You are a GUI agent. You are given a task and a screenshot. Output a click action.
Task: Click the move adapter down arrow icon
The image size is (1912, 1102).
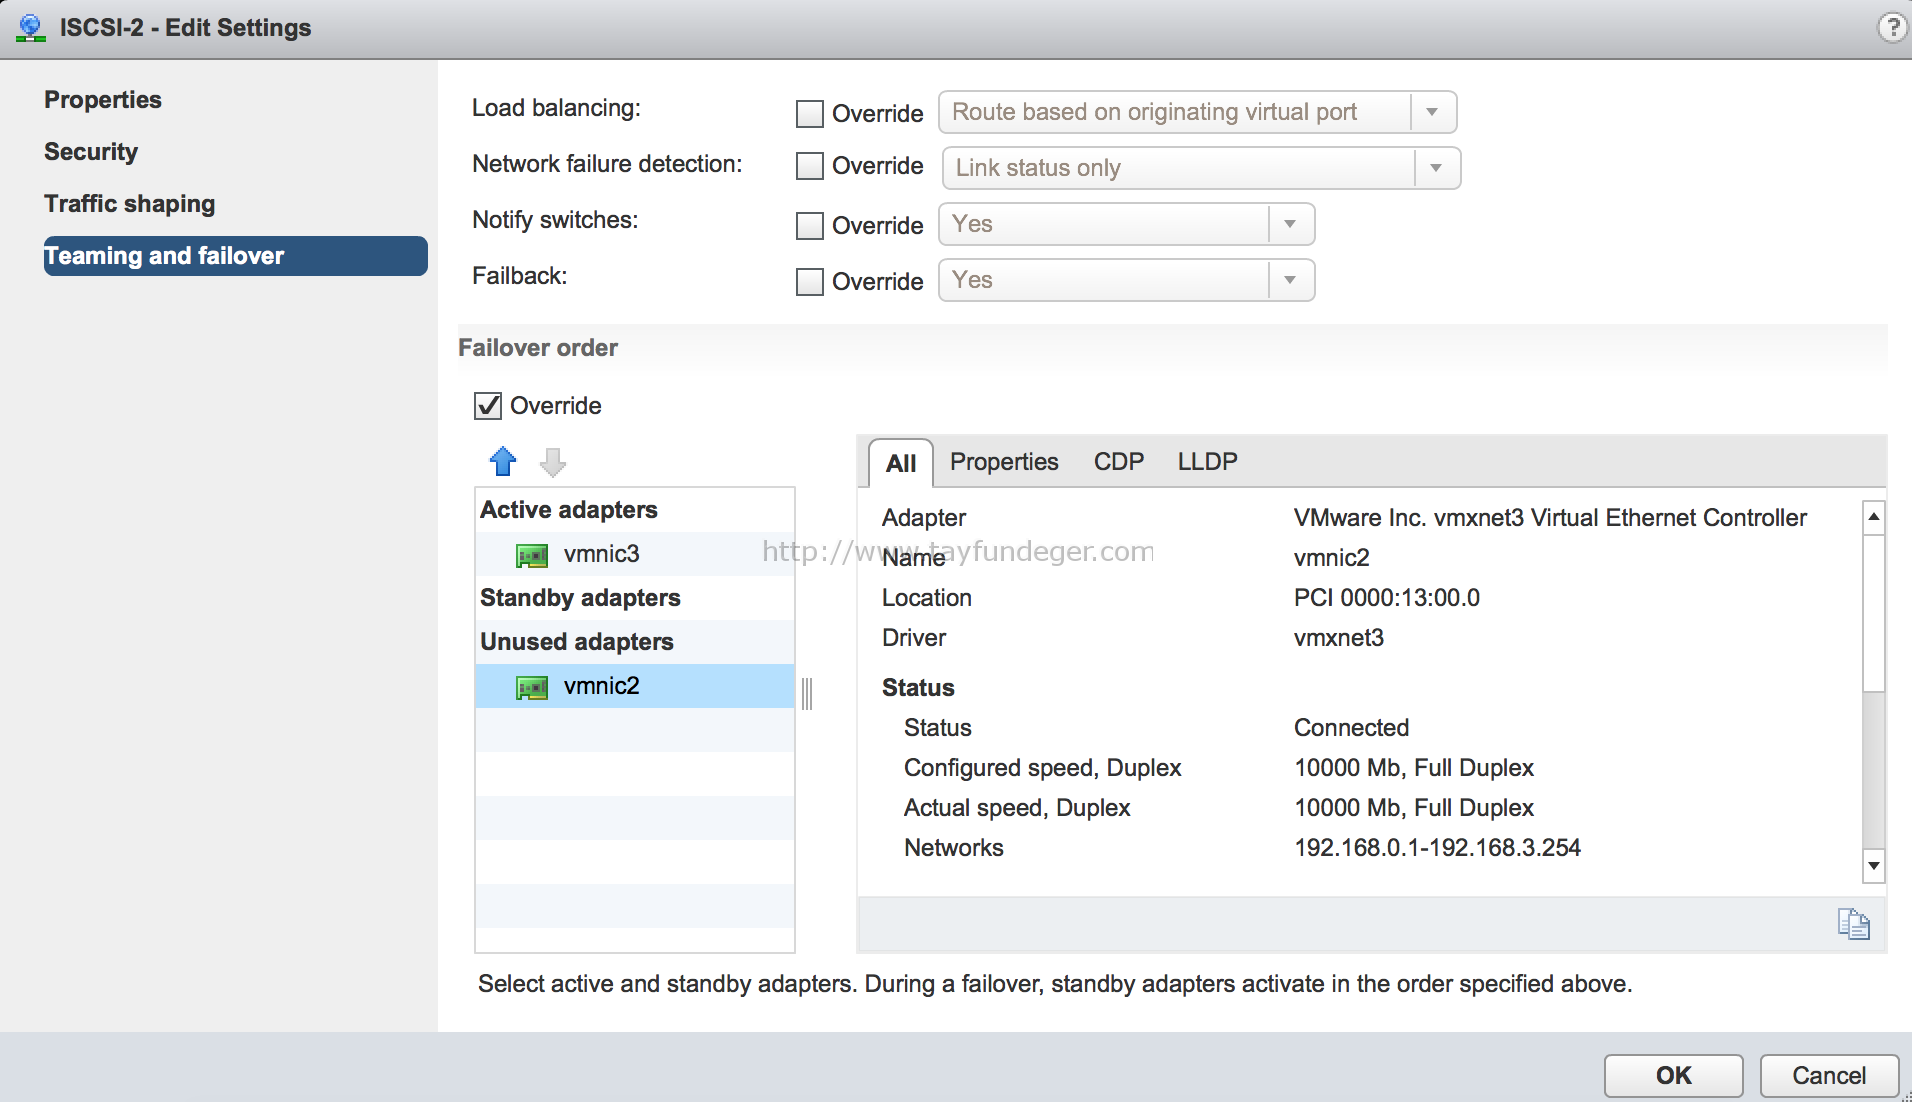coord(553,461)
